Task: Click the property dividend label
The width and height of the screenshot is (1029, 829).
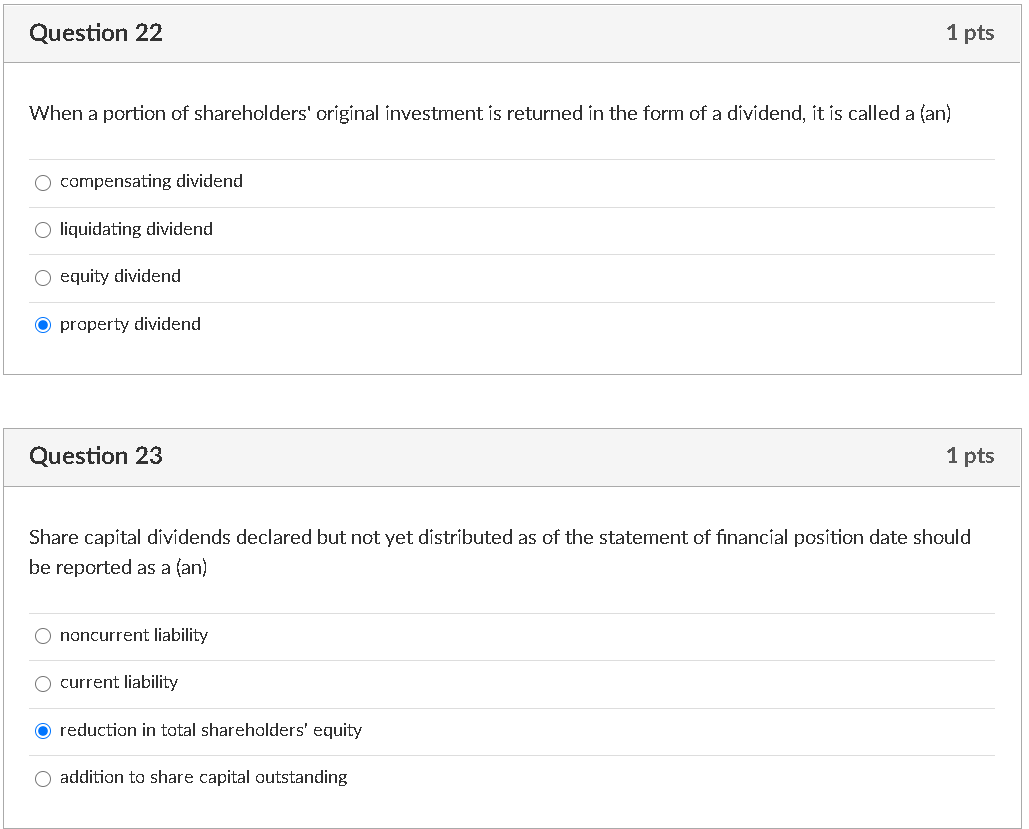Action: (130, 324)
